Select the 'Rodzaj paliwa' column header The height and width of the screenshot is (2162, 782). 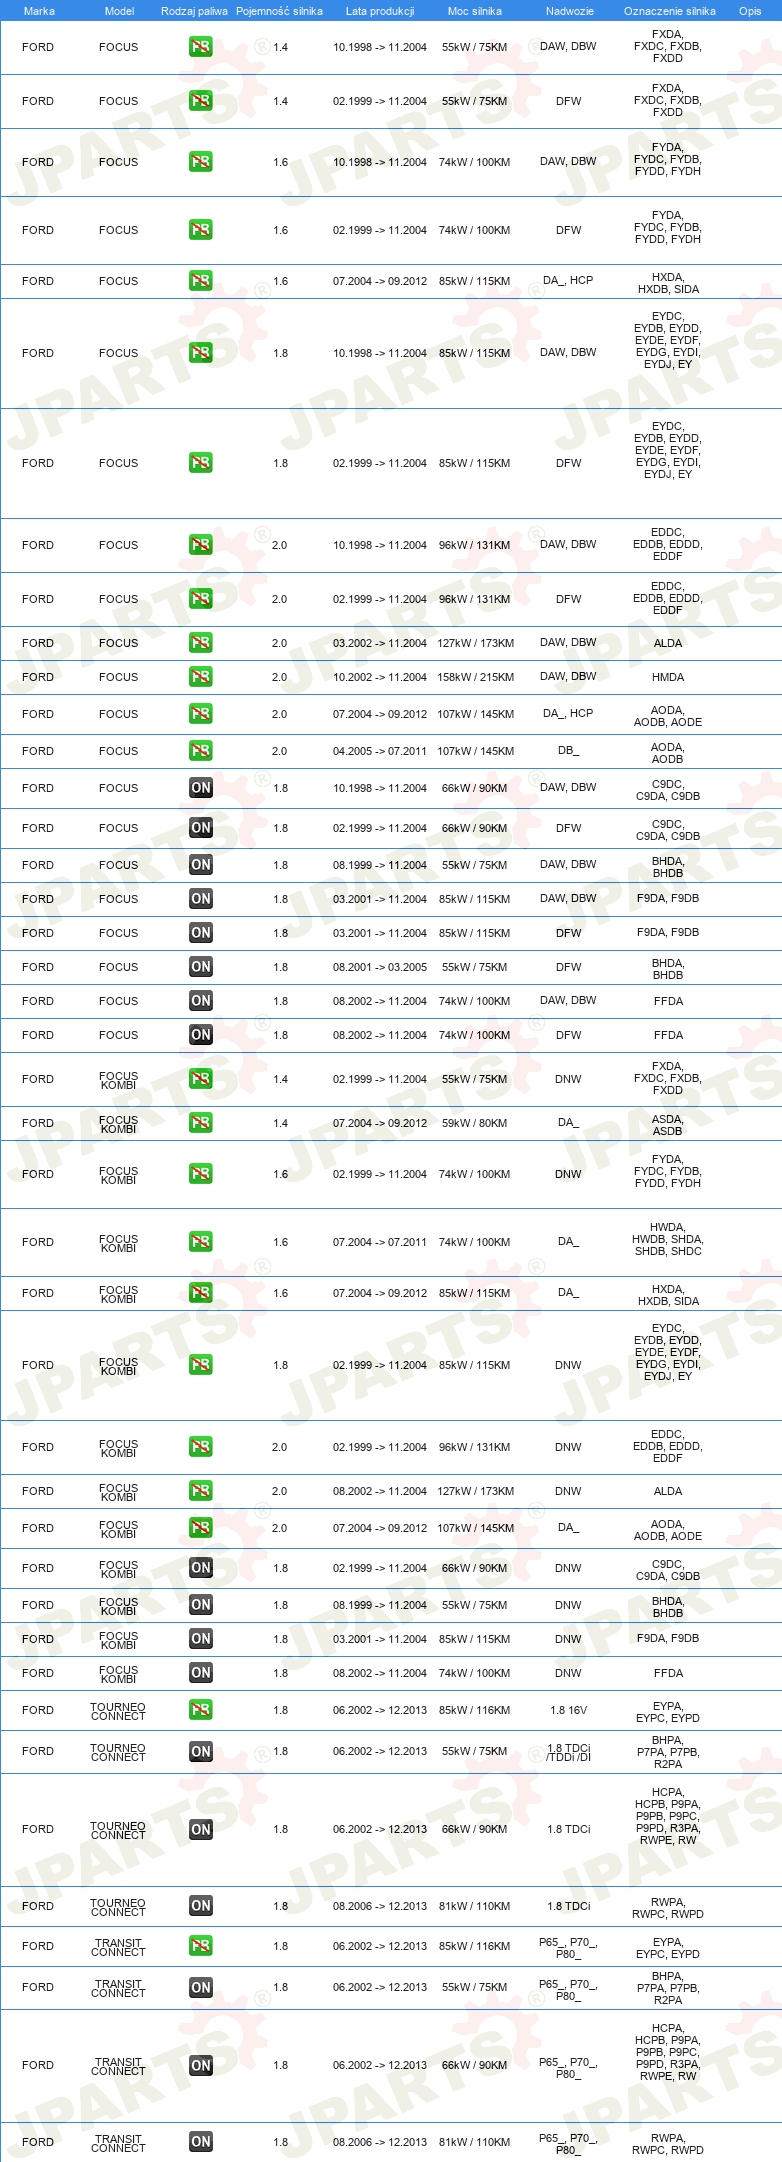pos(194,11)
